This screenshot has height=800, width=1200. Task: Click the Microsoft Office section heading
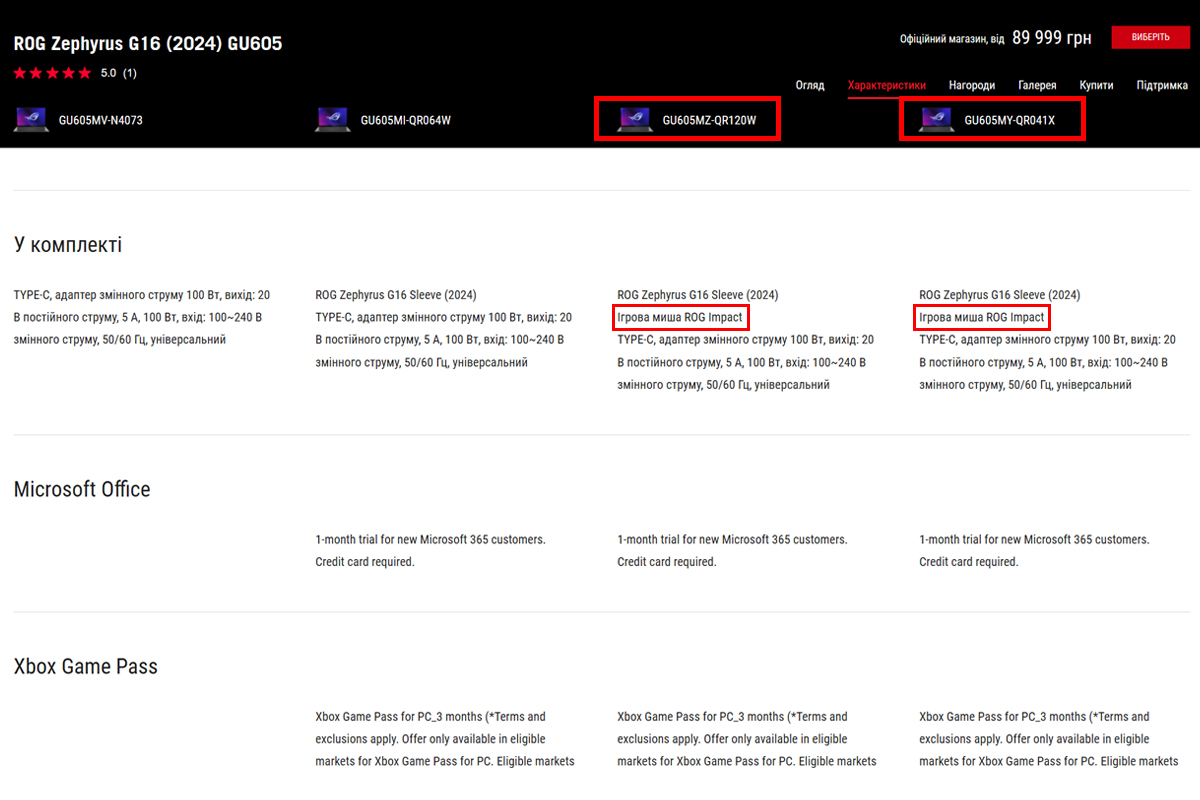coord(82,489)
